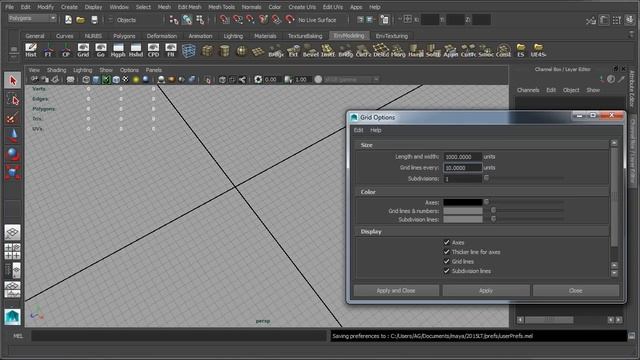Click the Grid shelf button
Image resolution: width=640 pixels, height=360 pixels.
[x=83, y=50]
